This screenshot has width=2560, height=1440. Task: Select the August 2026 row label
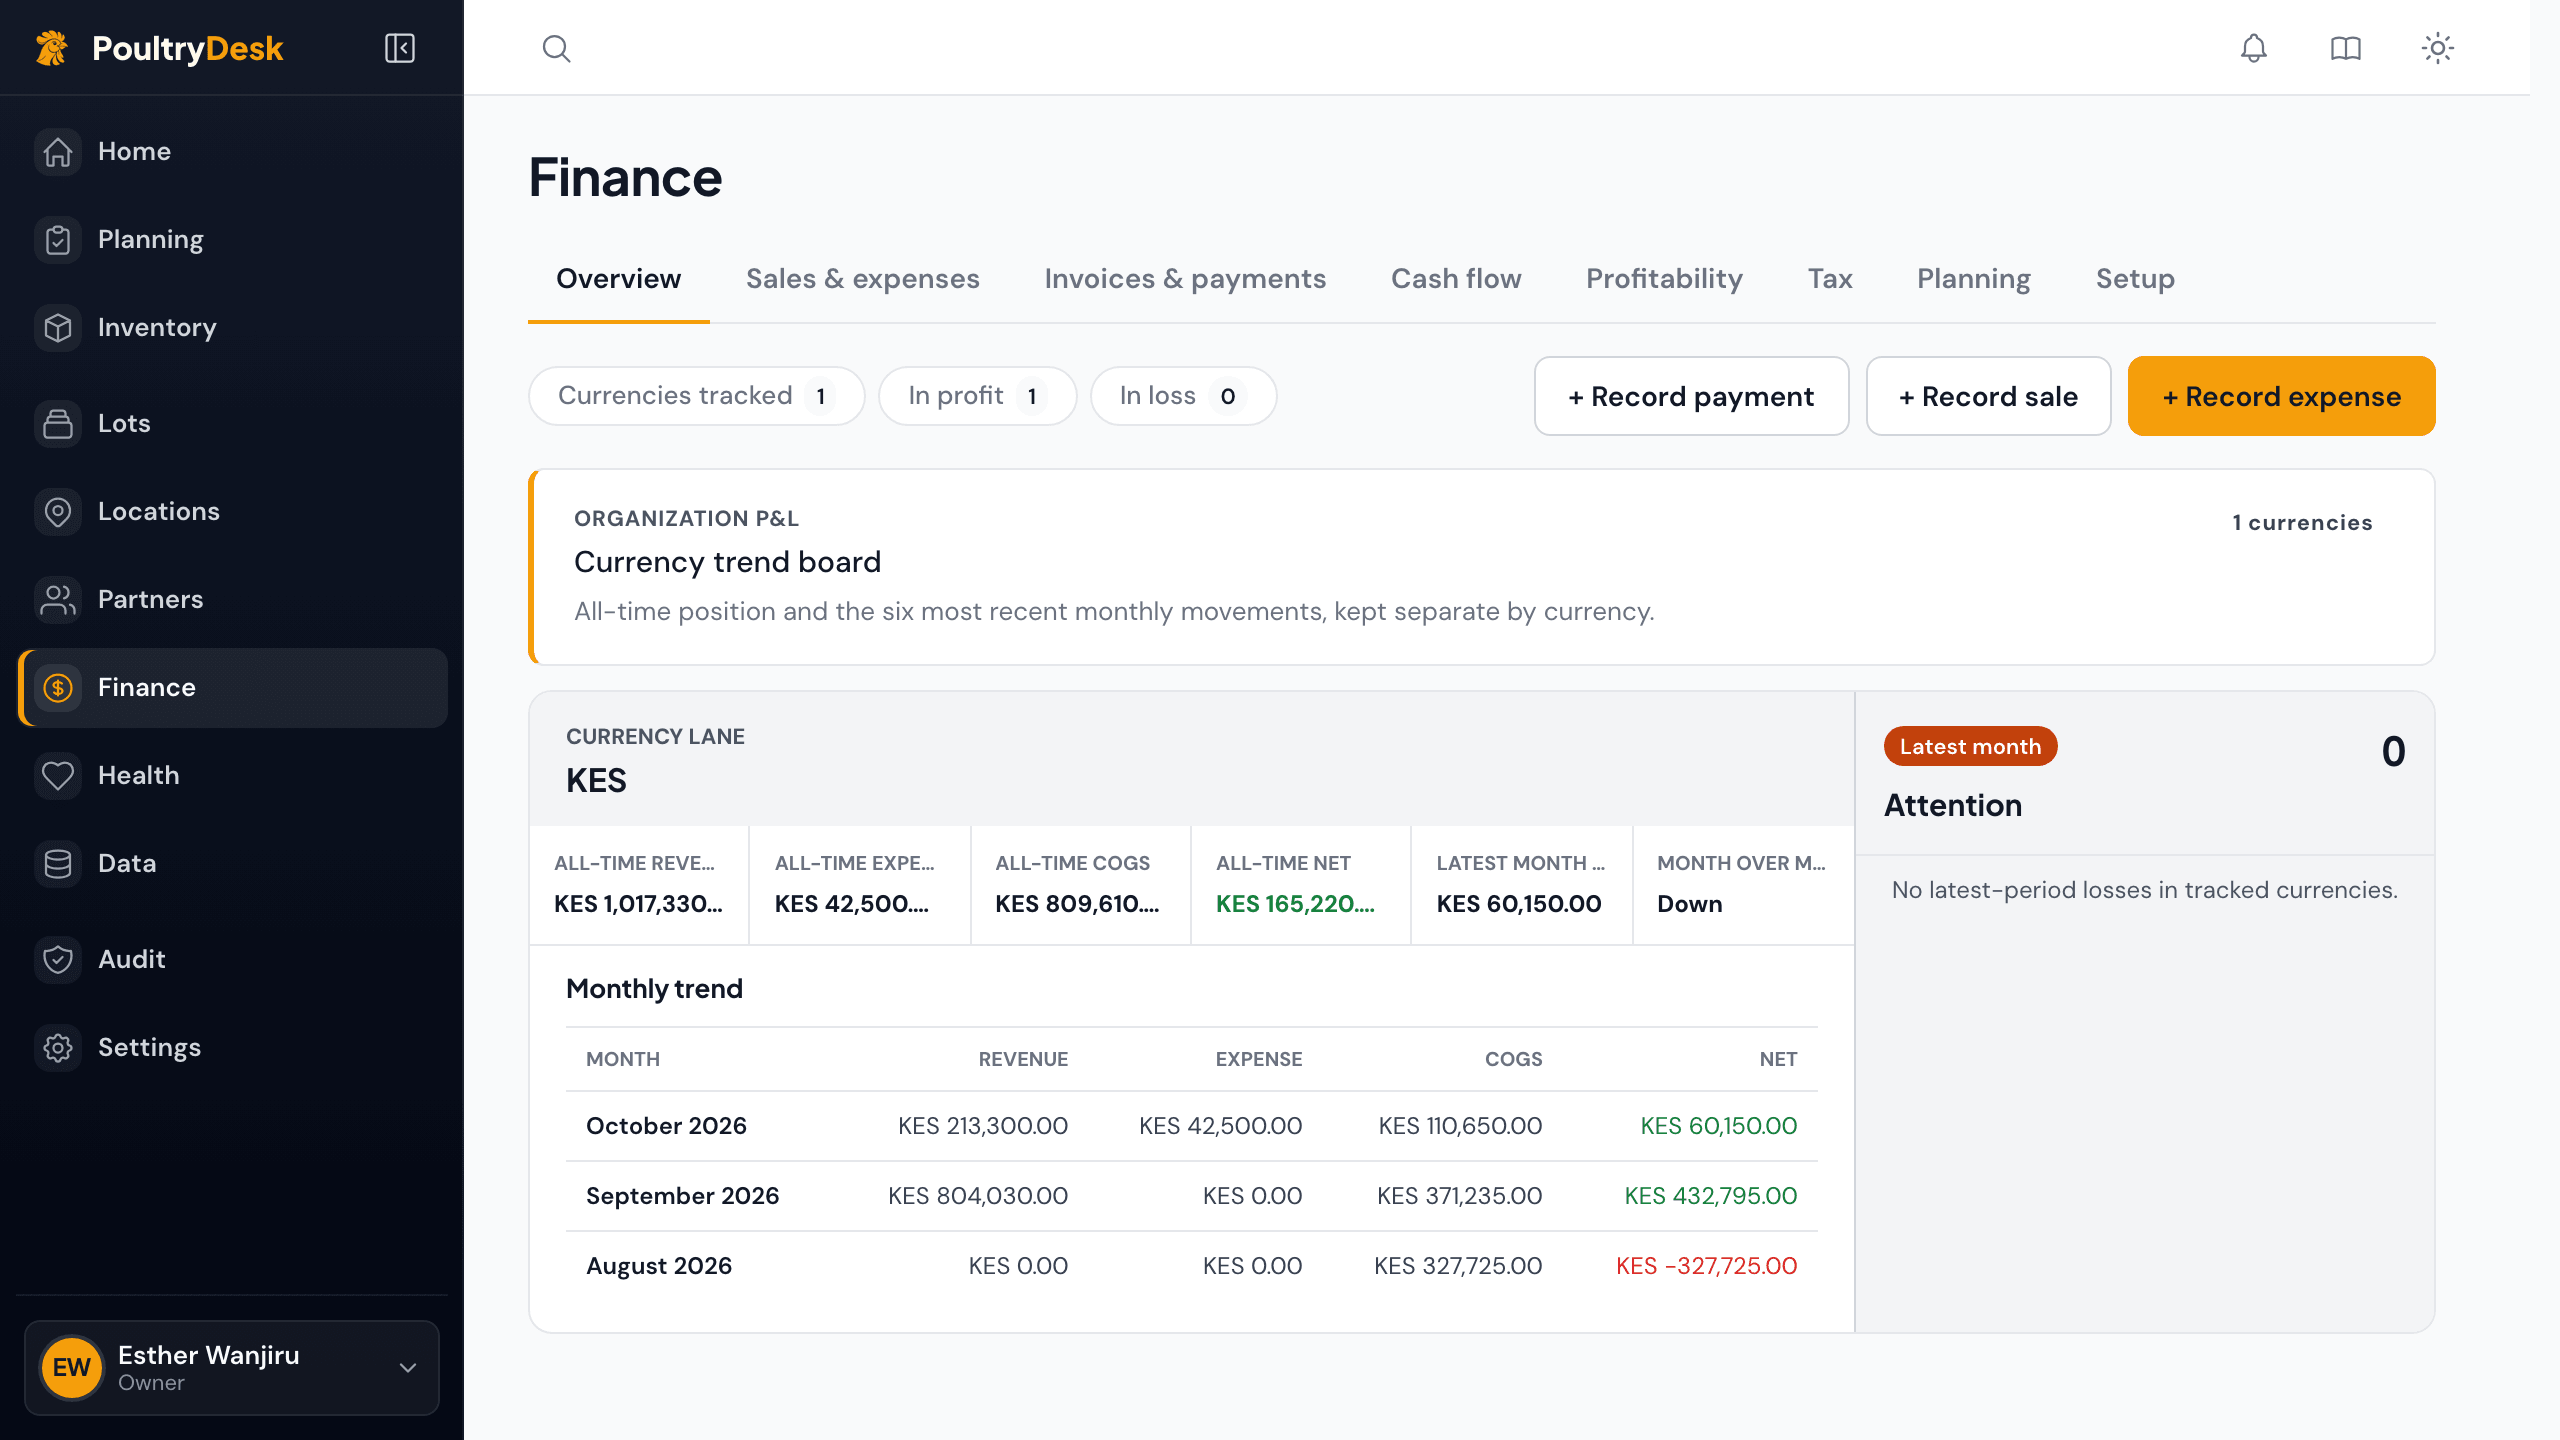pos(659,1266)
